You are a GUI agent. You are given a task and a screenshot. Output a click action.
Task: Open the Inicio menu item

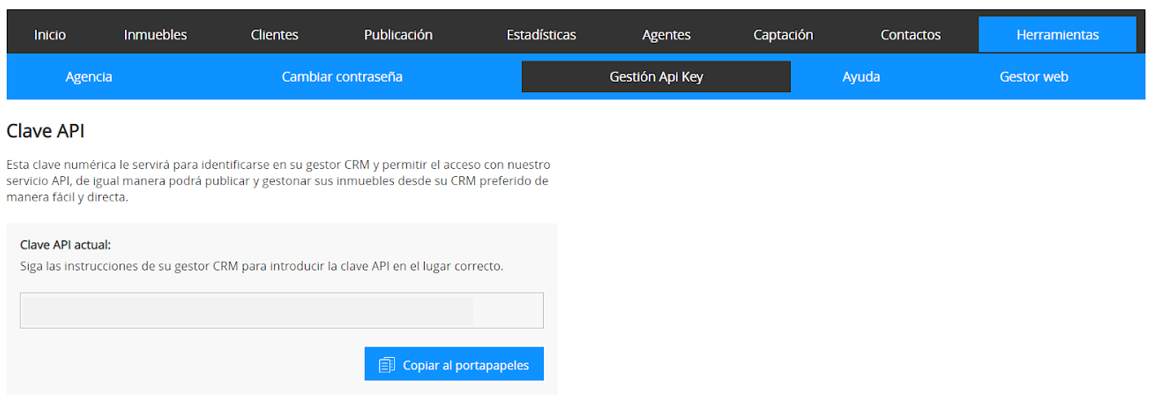point(50,35)
